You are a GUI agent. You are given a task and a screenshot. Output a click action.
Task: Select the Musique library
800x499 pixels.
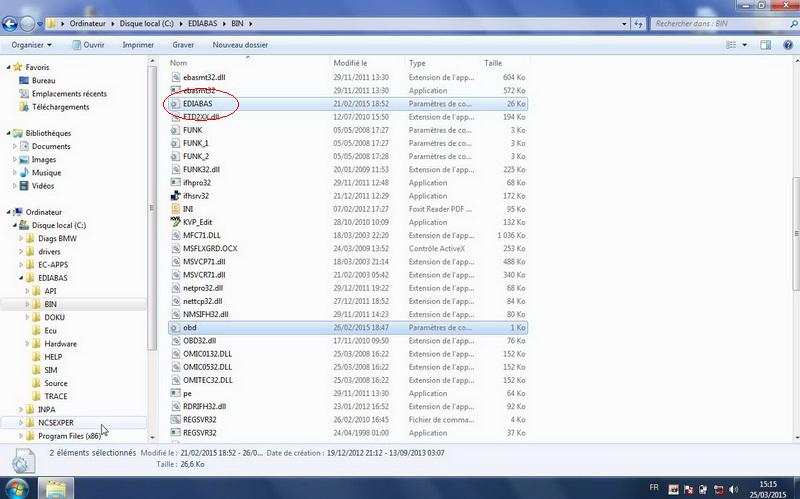click(46, 173)
